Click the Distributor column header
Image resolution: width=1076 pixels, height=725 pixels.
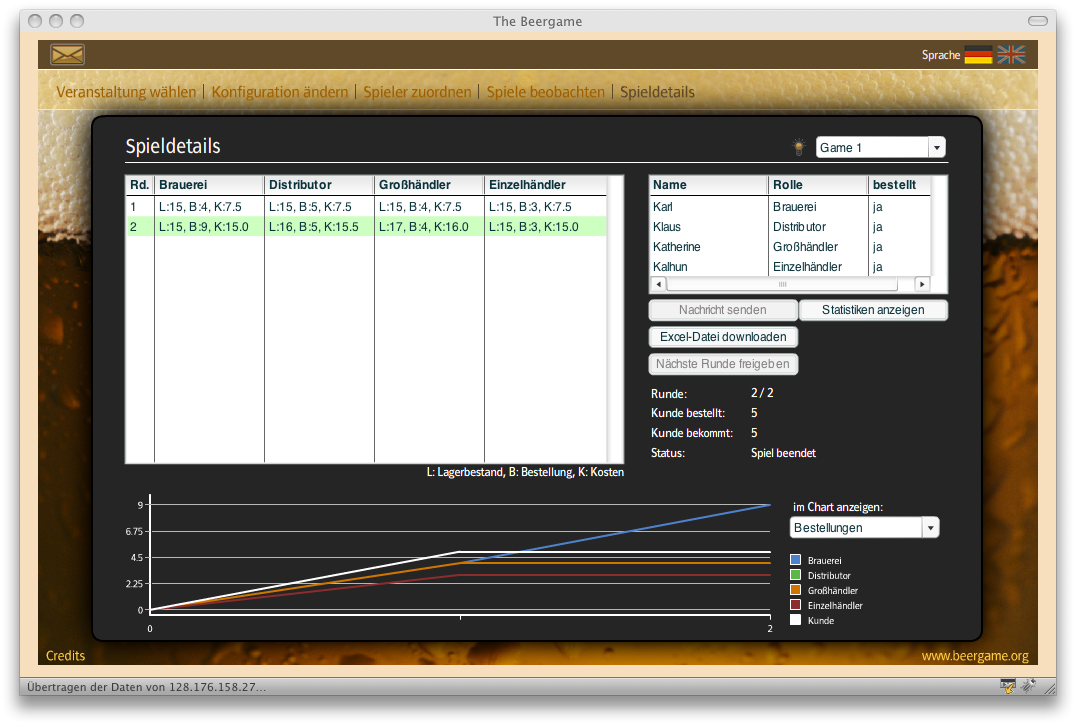point(319,185)
